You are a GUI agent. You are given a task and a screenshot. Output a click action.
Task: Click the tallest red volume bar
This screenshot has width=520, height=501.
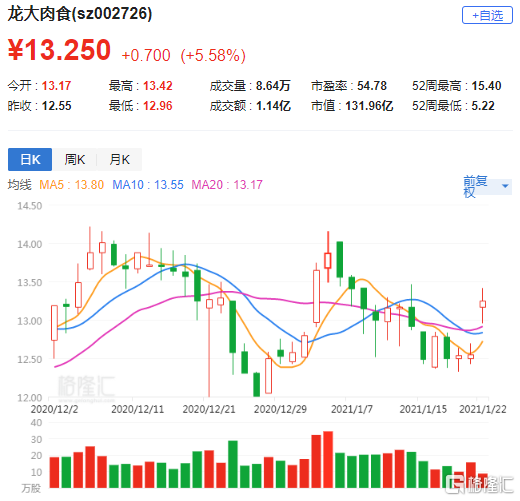pos(328,460)
